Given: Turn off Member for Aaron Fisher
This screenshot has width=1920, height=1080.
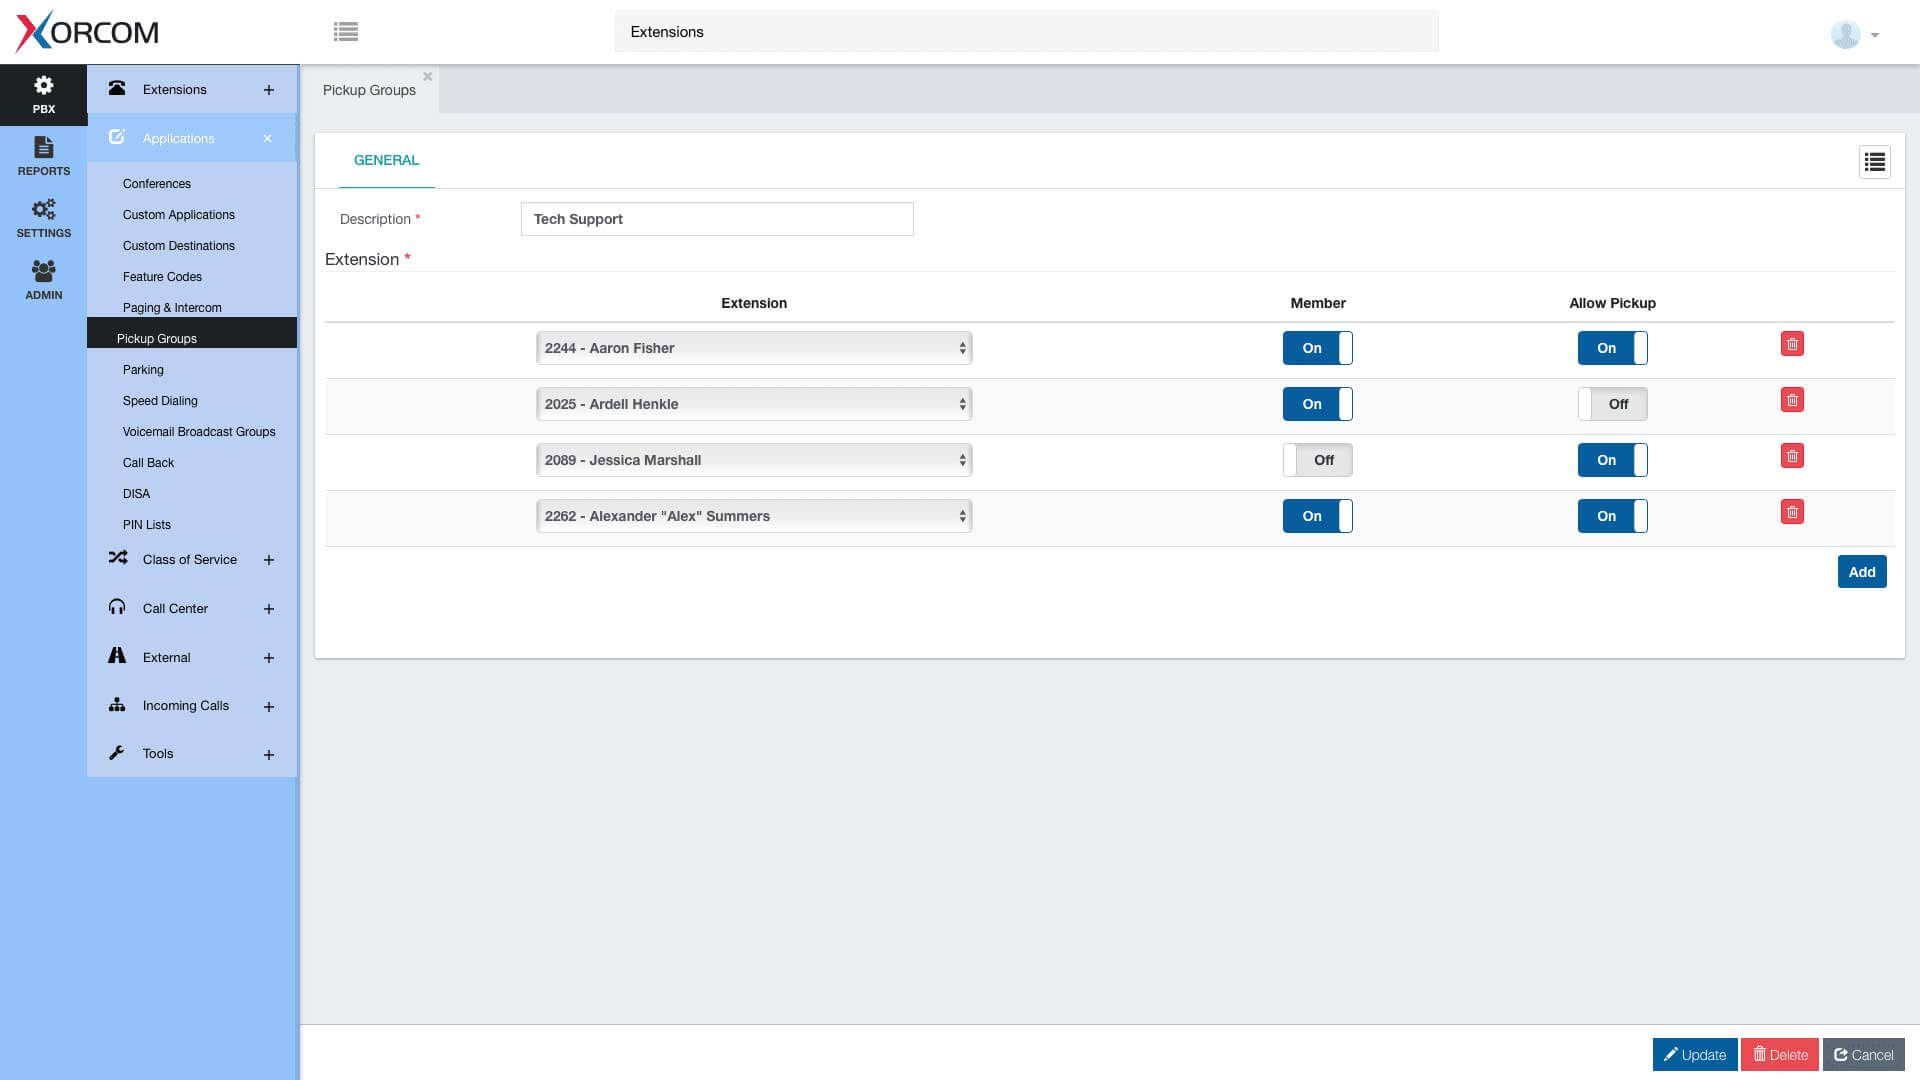Looking at the screenshot, I should click(1317, 348).
